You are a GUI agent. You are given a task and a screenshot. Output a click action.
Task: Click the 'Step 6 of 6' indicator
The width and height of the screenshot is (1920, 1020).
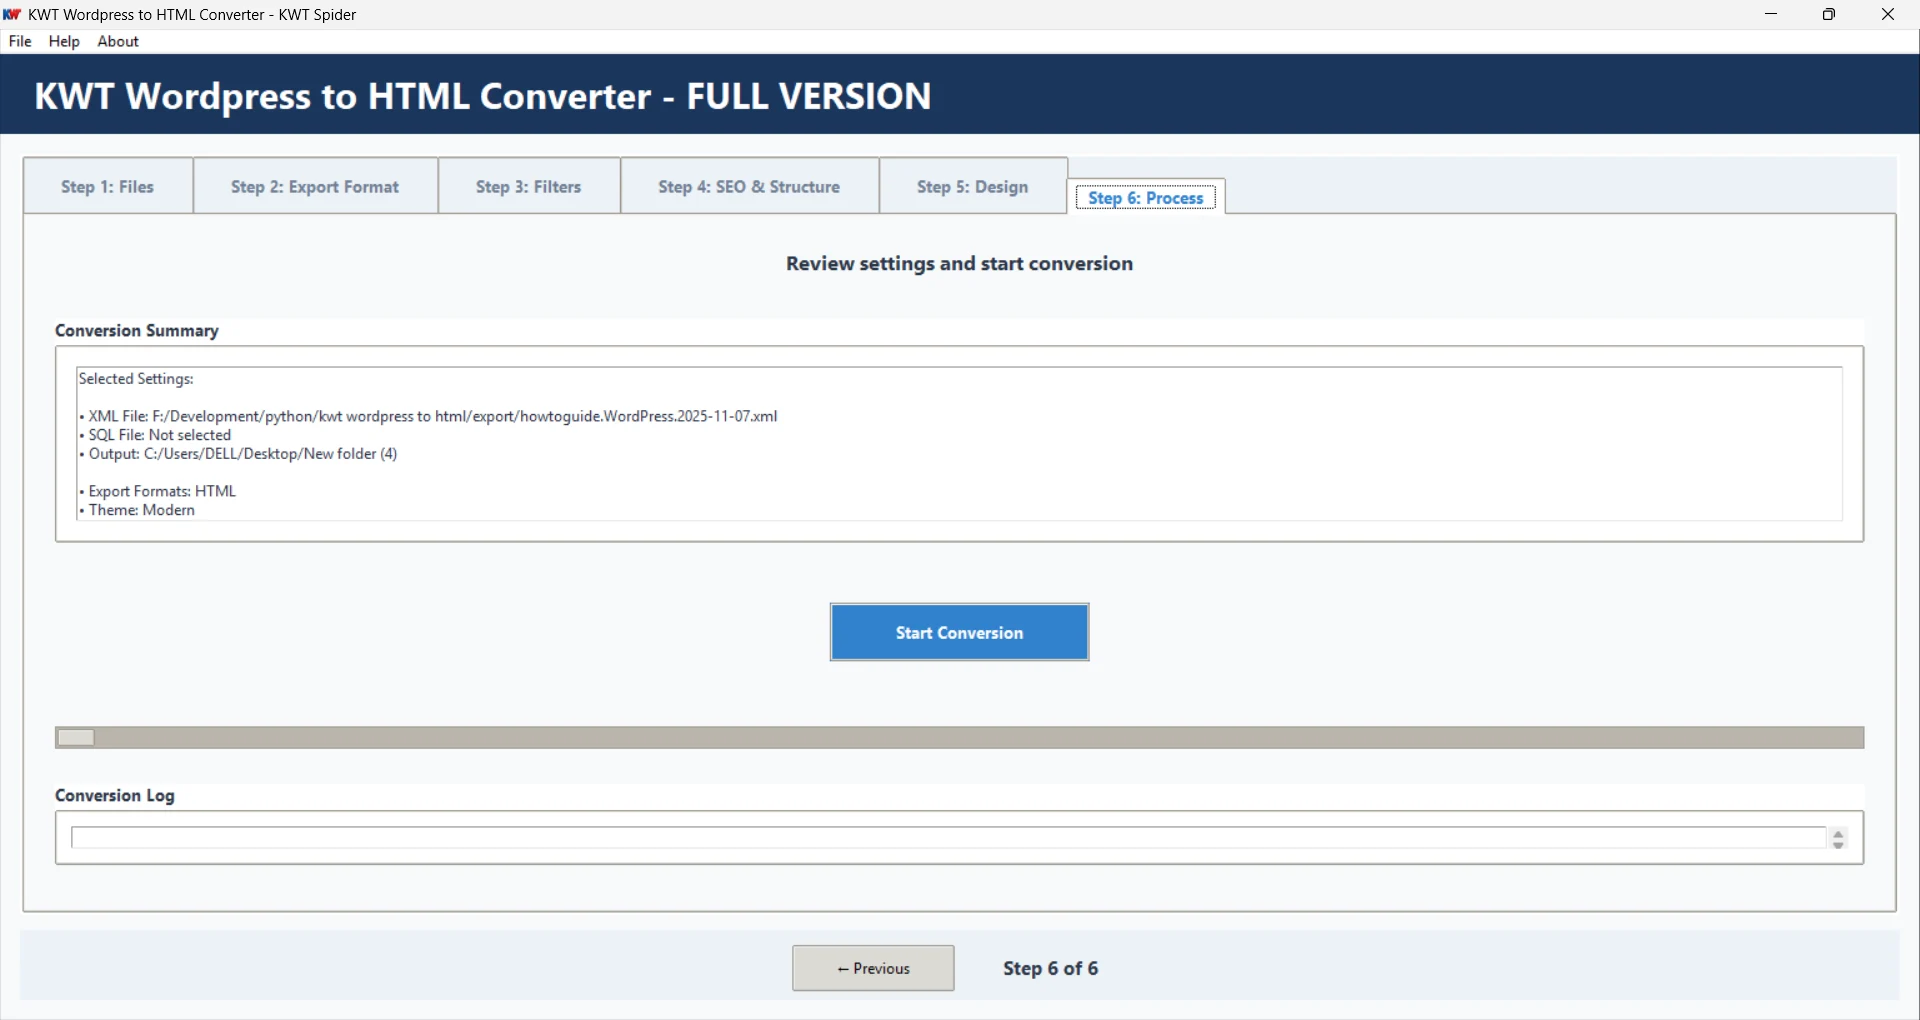[1051, 968]
